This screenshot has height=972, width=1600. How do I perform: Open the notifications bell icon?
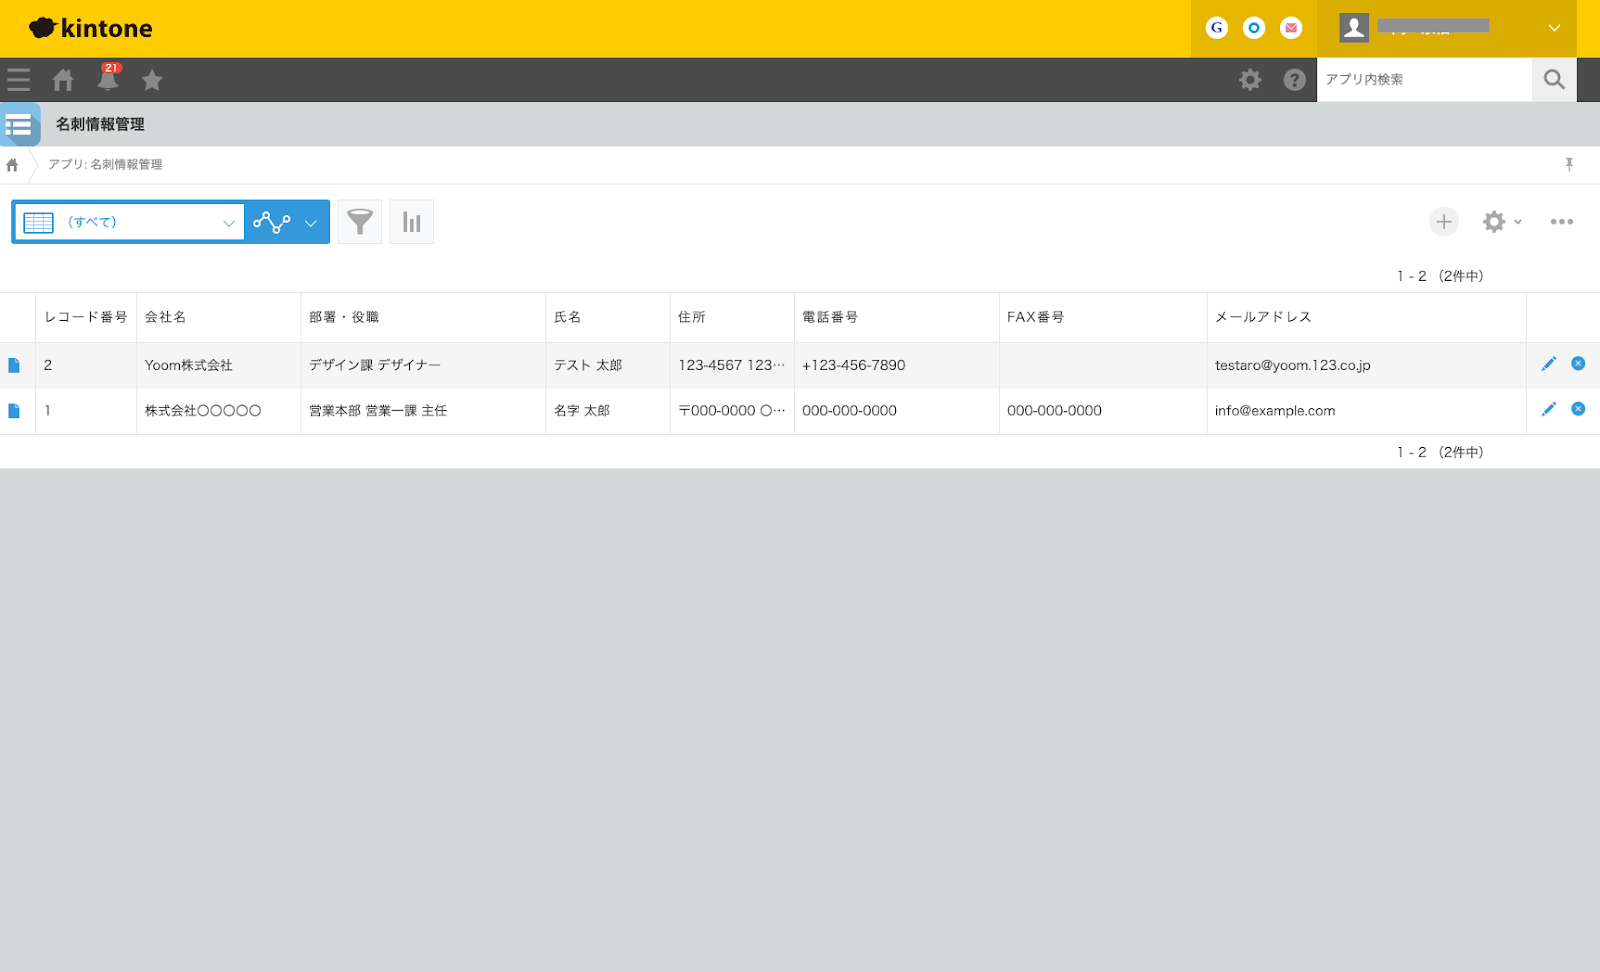click(108, 79)
